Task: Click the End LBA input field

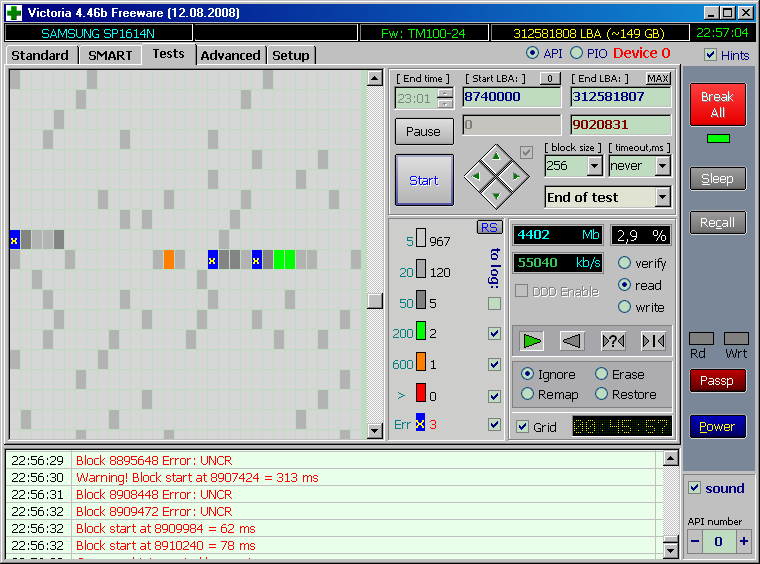Action: 621,97
